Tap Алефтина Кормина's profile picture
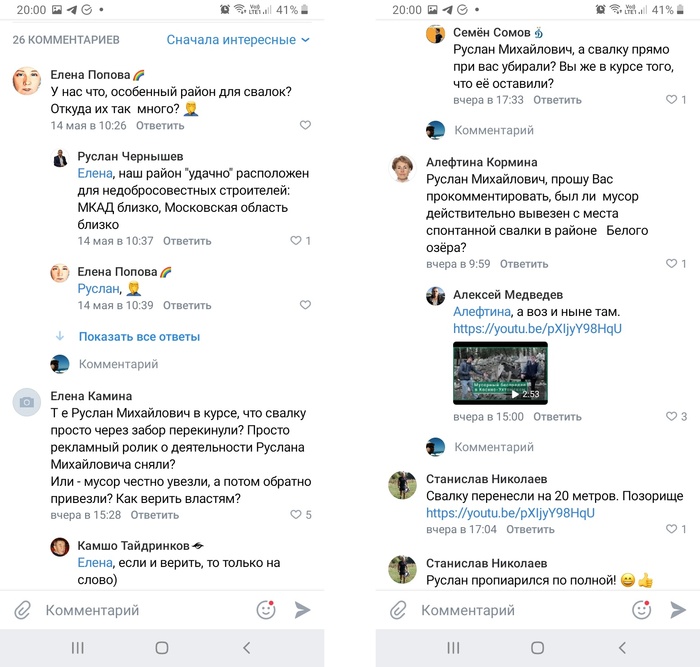Viewport: 700px width, 667px height. point(402,169)
